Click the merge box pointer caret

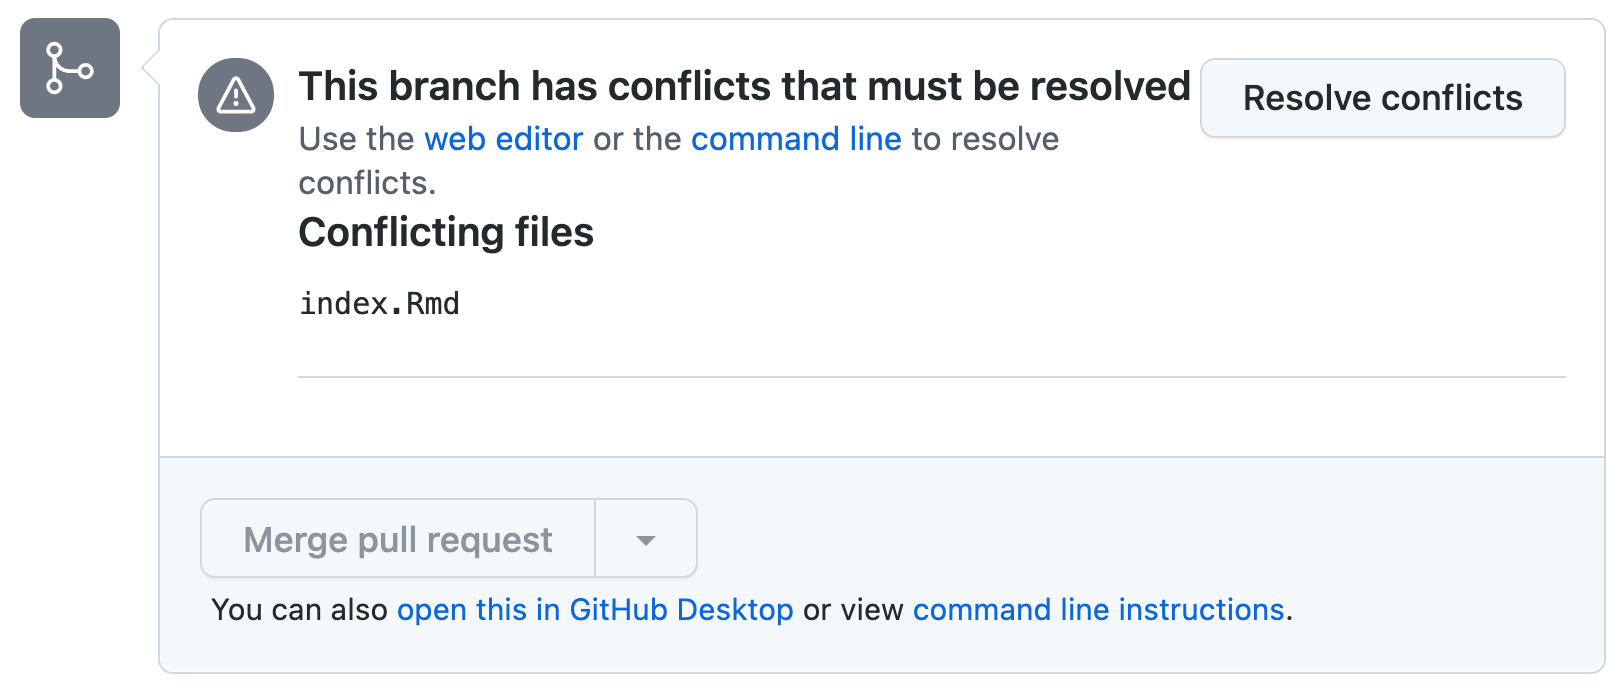pos(150,68)
